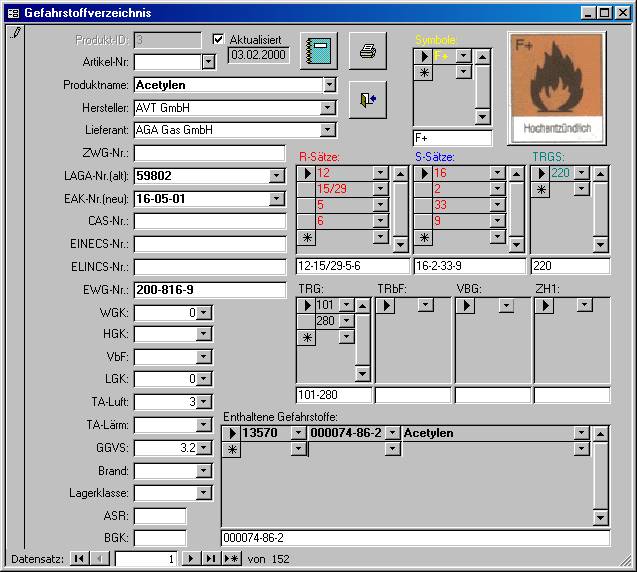Open the LAGA-Nr.(alt) dropdown
The height and width of the screenshot is (572, 637).
pos(276,176)
